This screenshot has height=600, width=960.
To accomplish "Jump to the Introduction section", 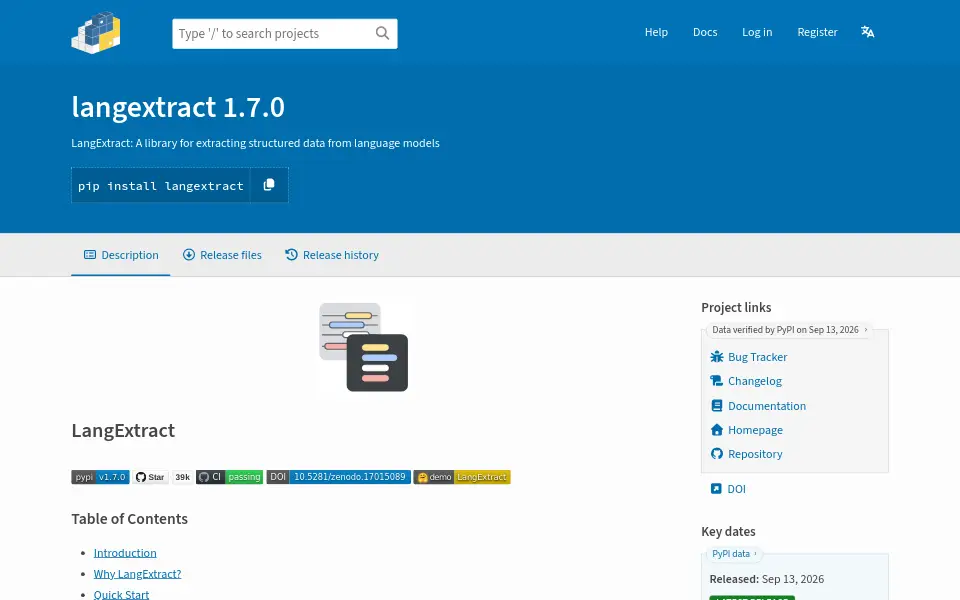I will tap(125, 553).
